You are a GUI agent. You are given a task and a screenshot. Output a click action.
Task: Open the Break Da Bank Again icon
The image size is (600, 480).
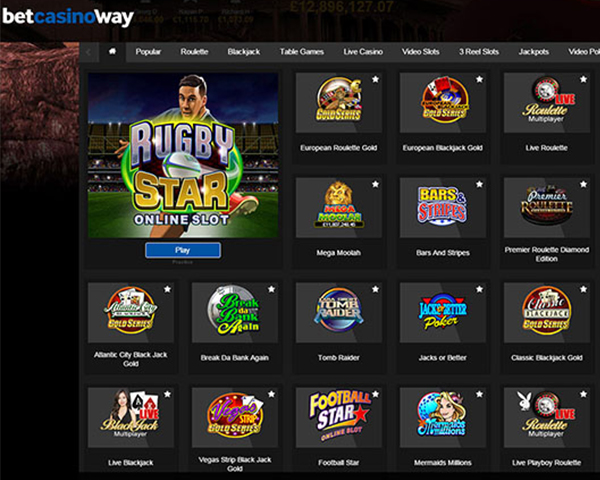235,312
